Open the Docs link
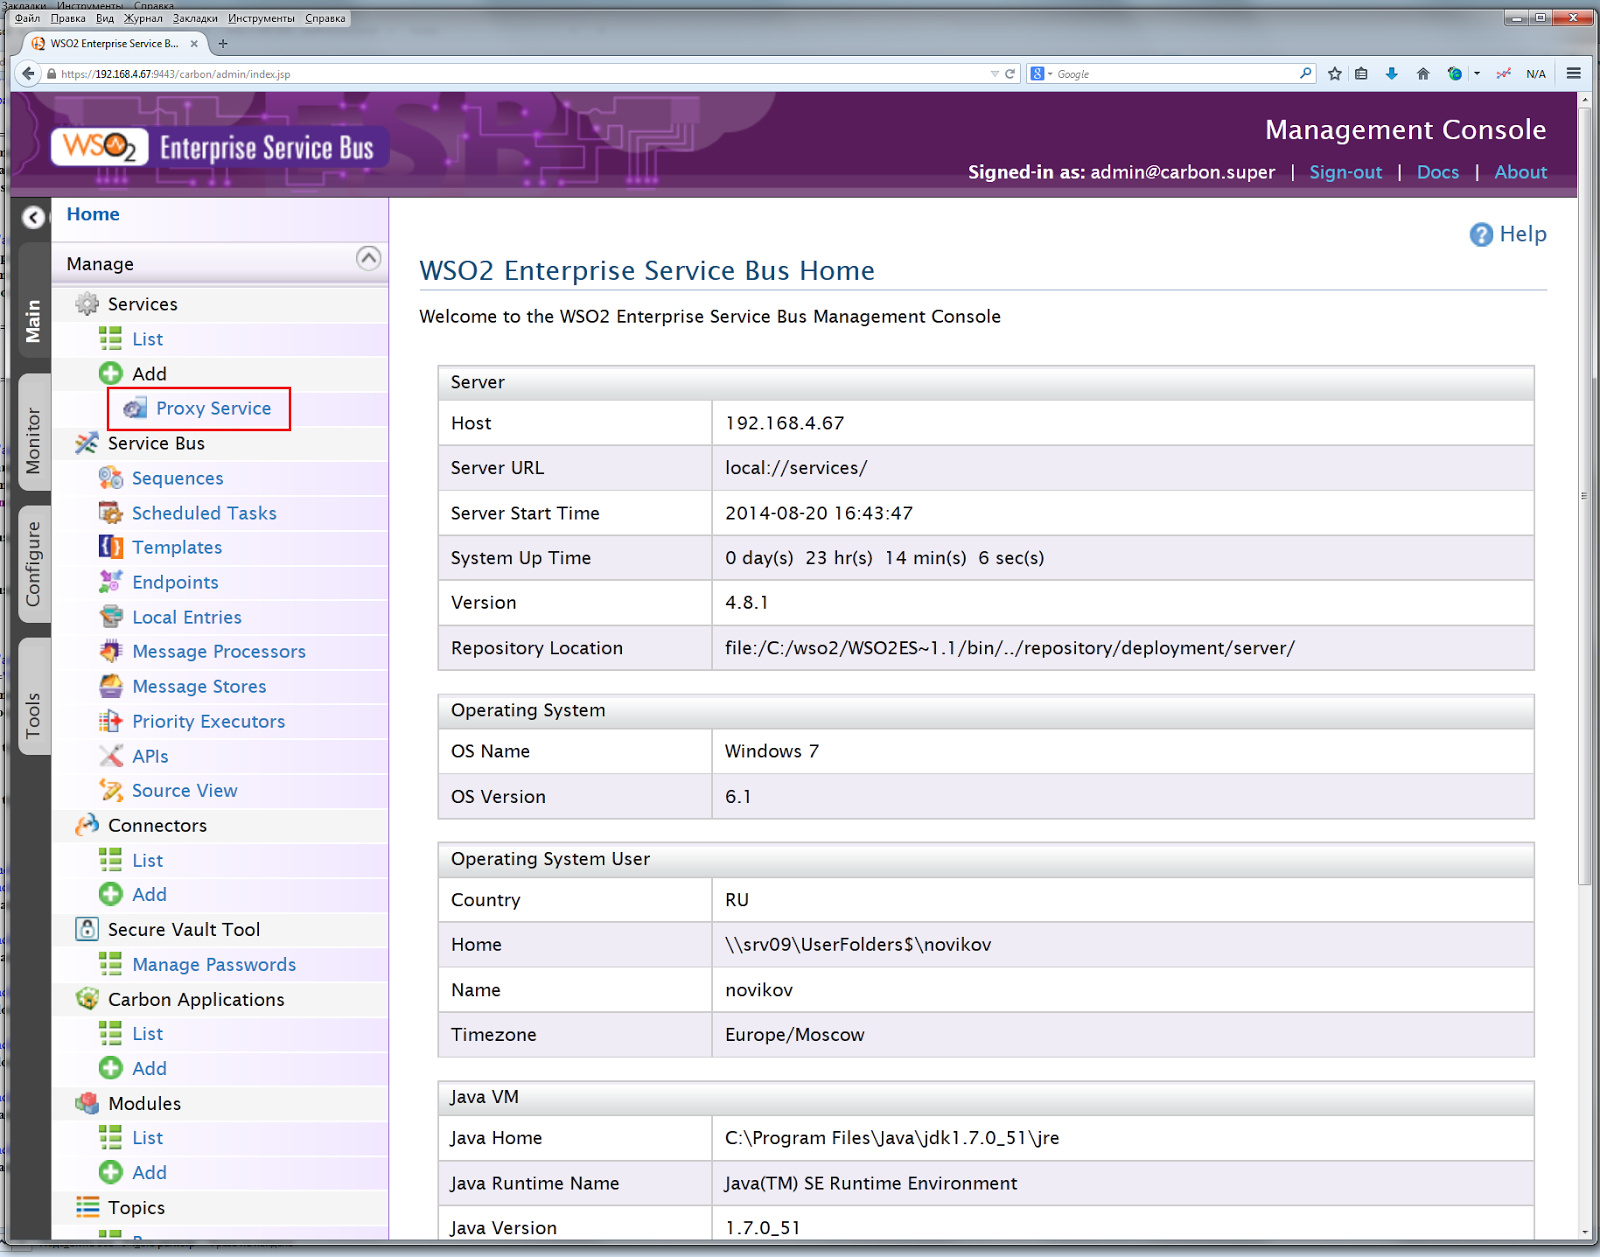Screen dimensions: 1600x1257 coord(1437,172)
